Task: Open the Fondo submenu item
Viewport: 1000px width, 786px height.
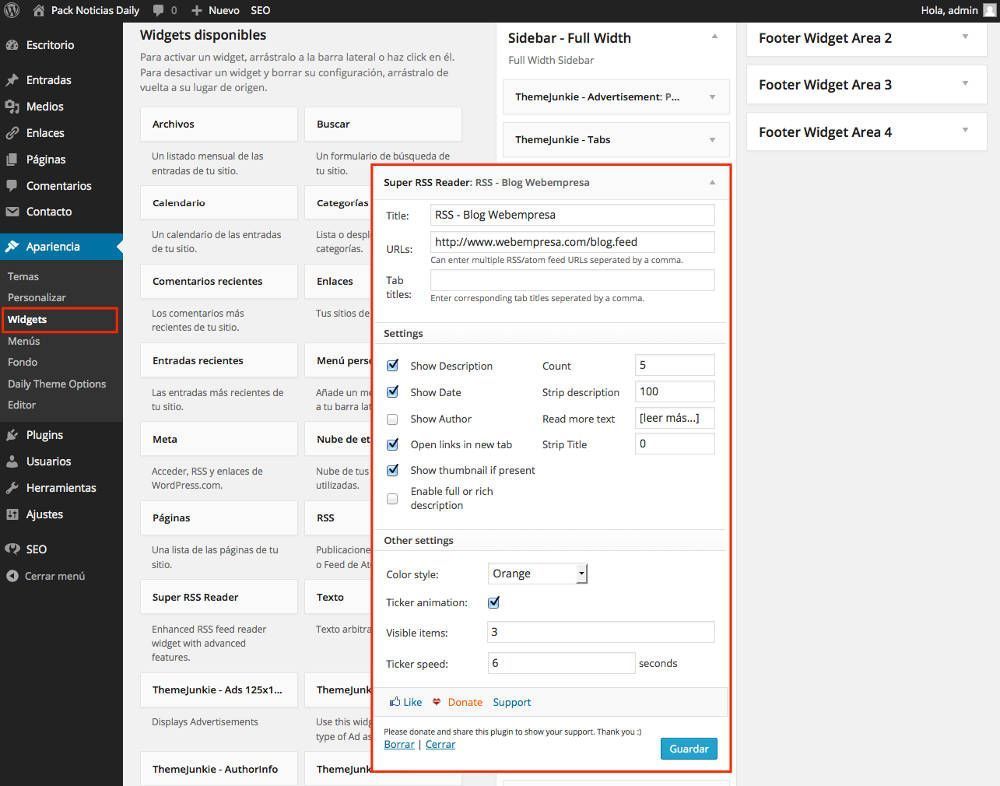Action: [22, 362]
